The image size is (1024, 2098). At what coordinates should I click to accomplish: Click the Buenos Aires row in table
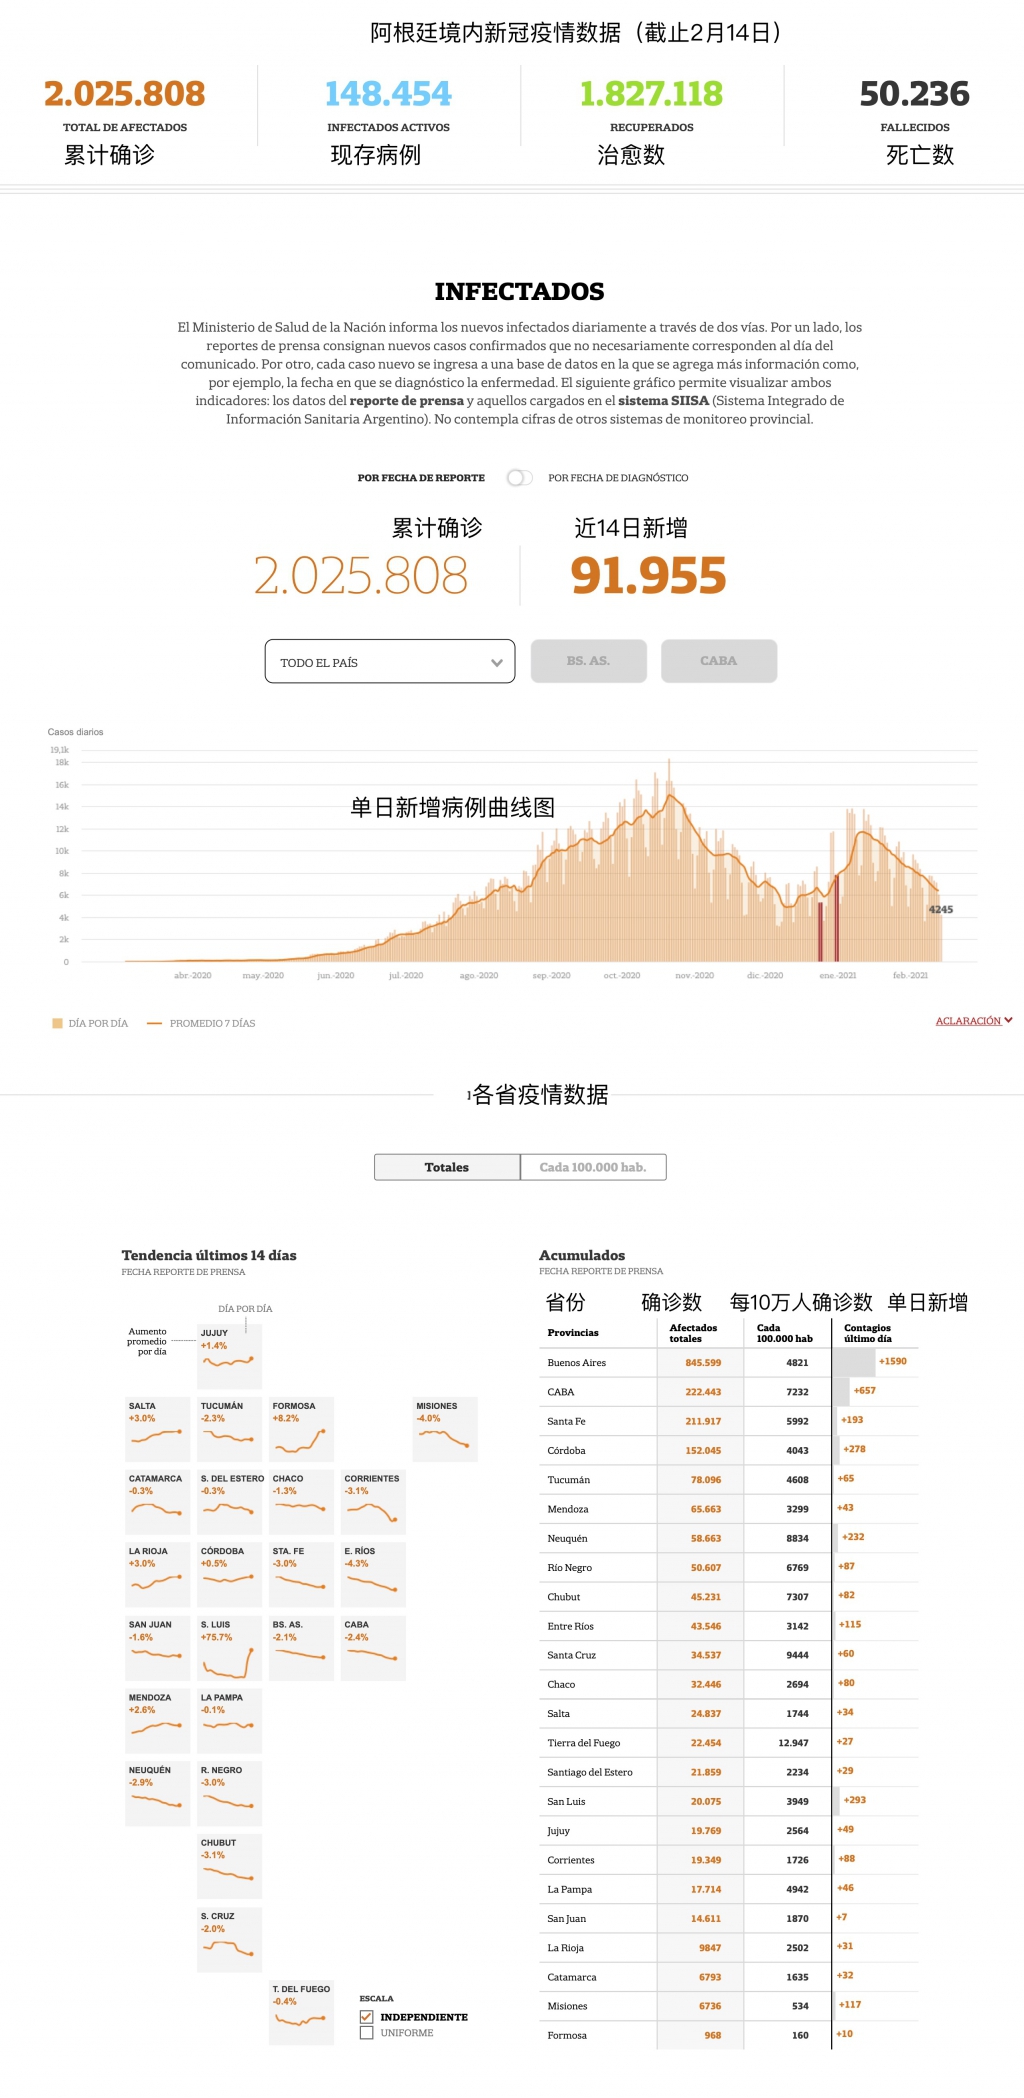(x=577, y=1363)
